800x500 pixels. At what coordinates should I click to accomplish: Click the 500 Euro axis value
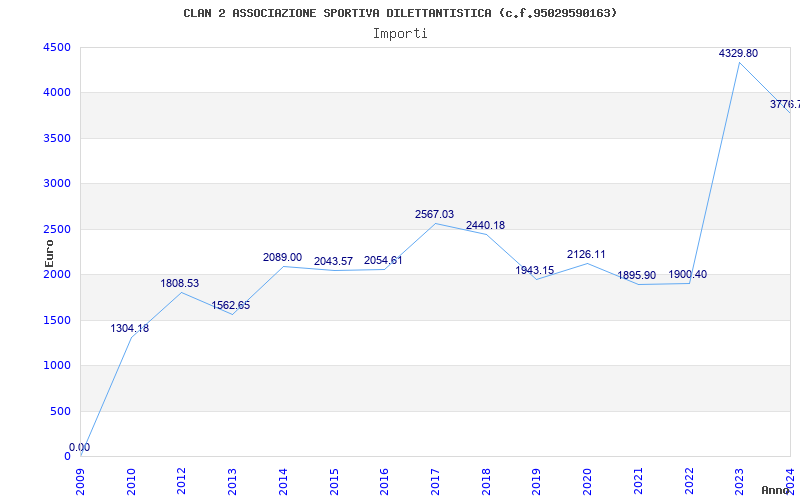[x=60, y=411]
